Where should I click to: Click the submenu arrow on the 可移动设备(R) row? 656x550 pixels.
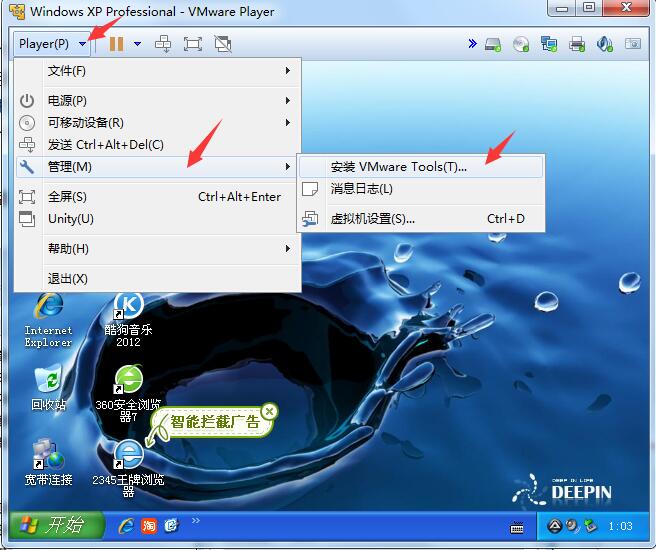point(287,123)
